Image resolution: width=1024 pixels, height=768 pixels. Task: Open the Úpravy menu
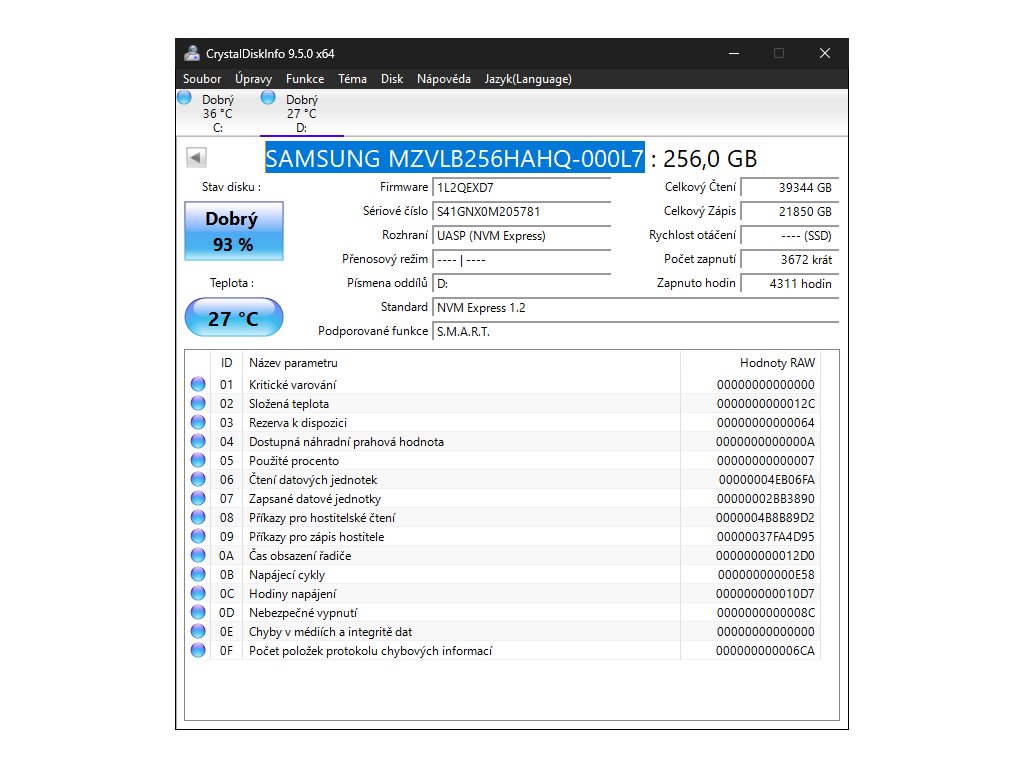pos(253,79)
